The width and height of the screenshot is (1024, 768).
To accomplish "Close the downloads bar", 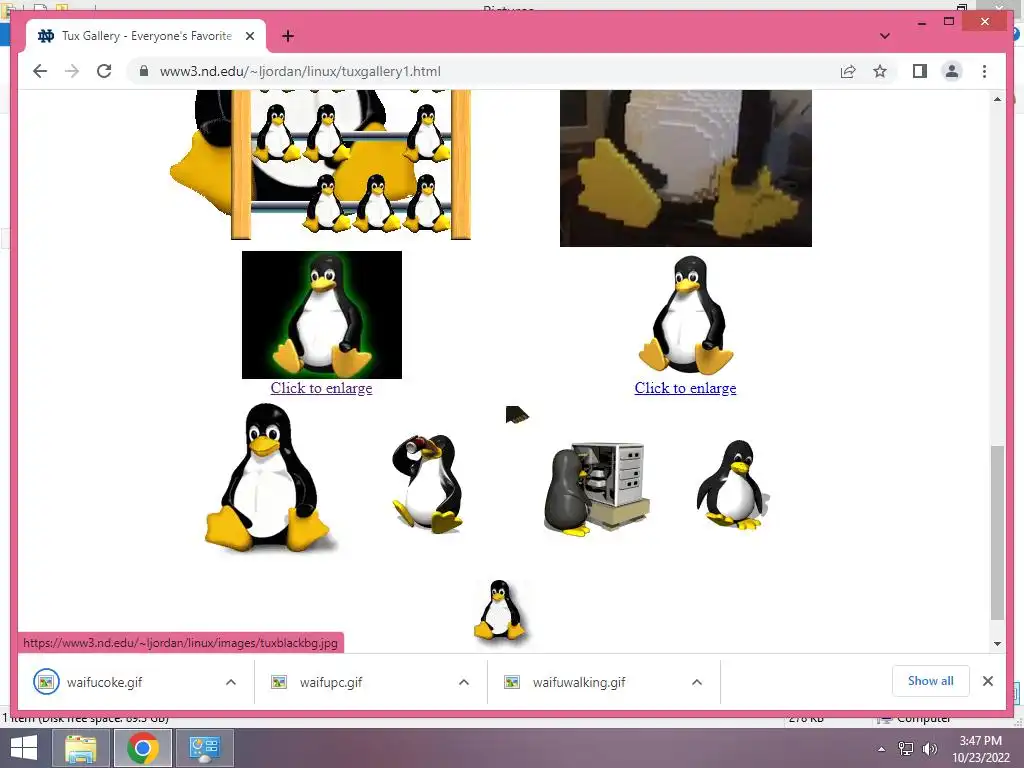I will click(988, 681).
